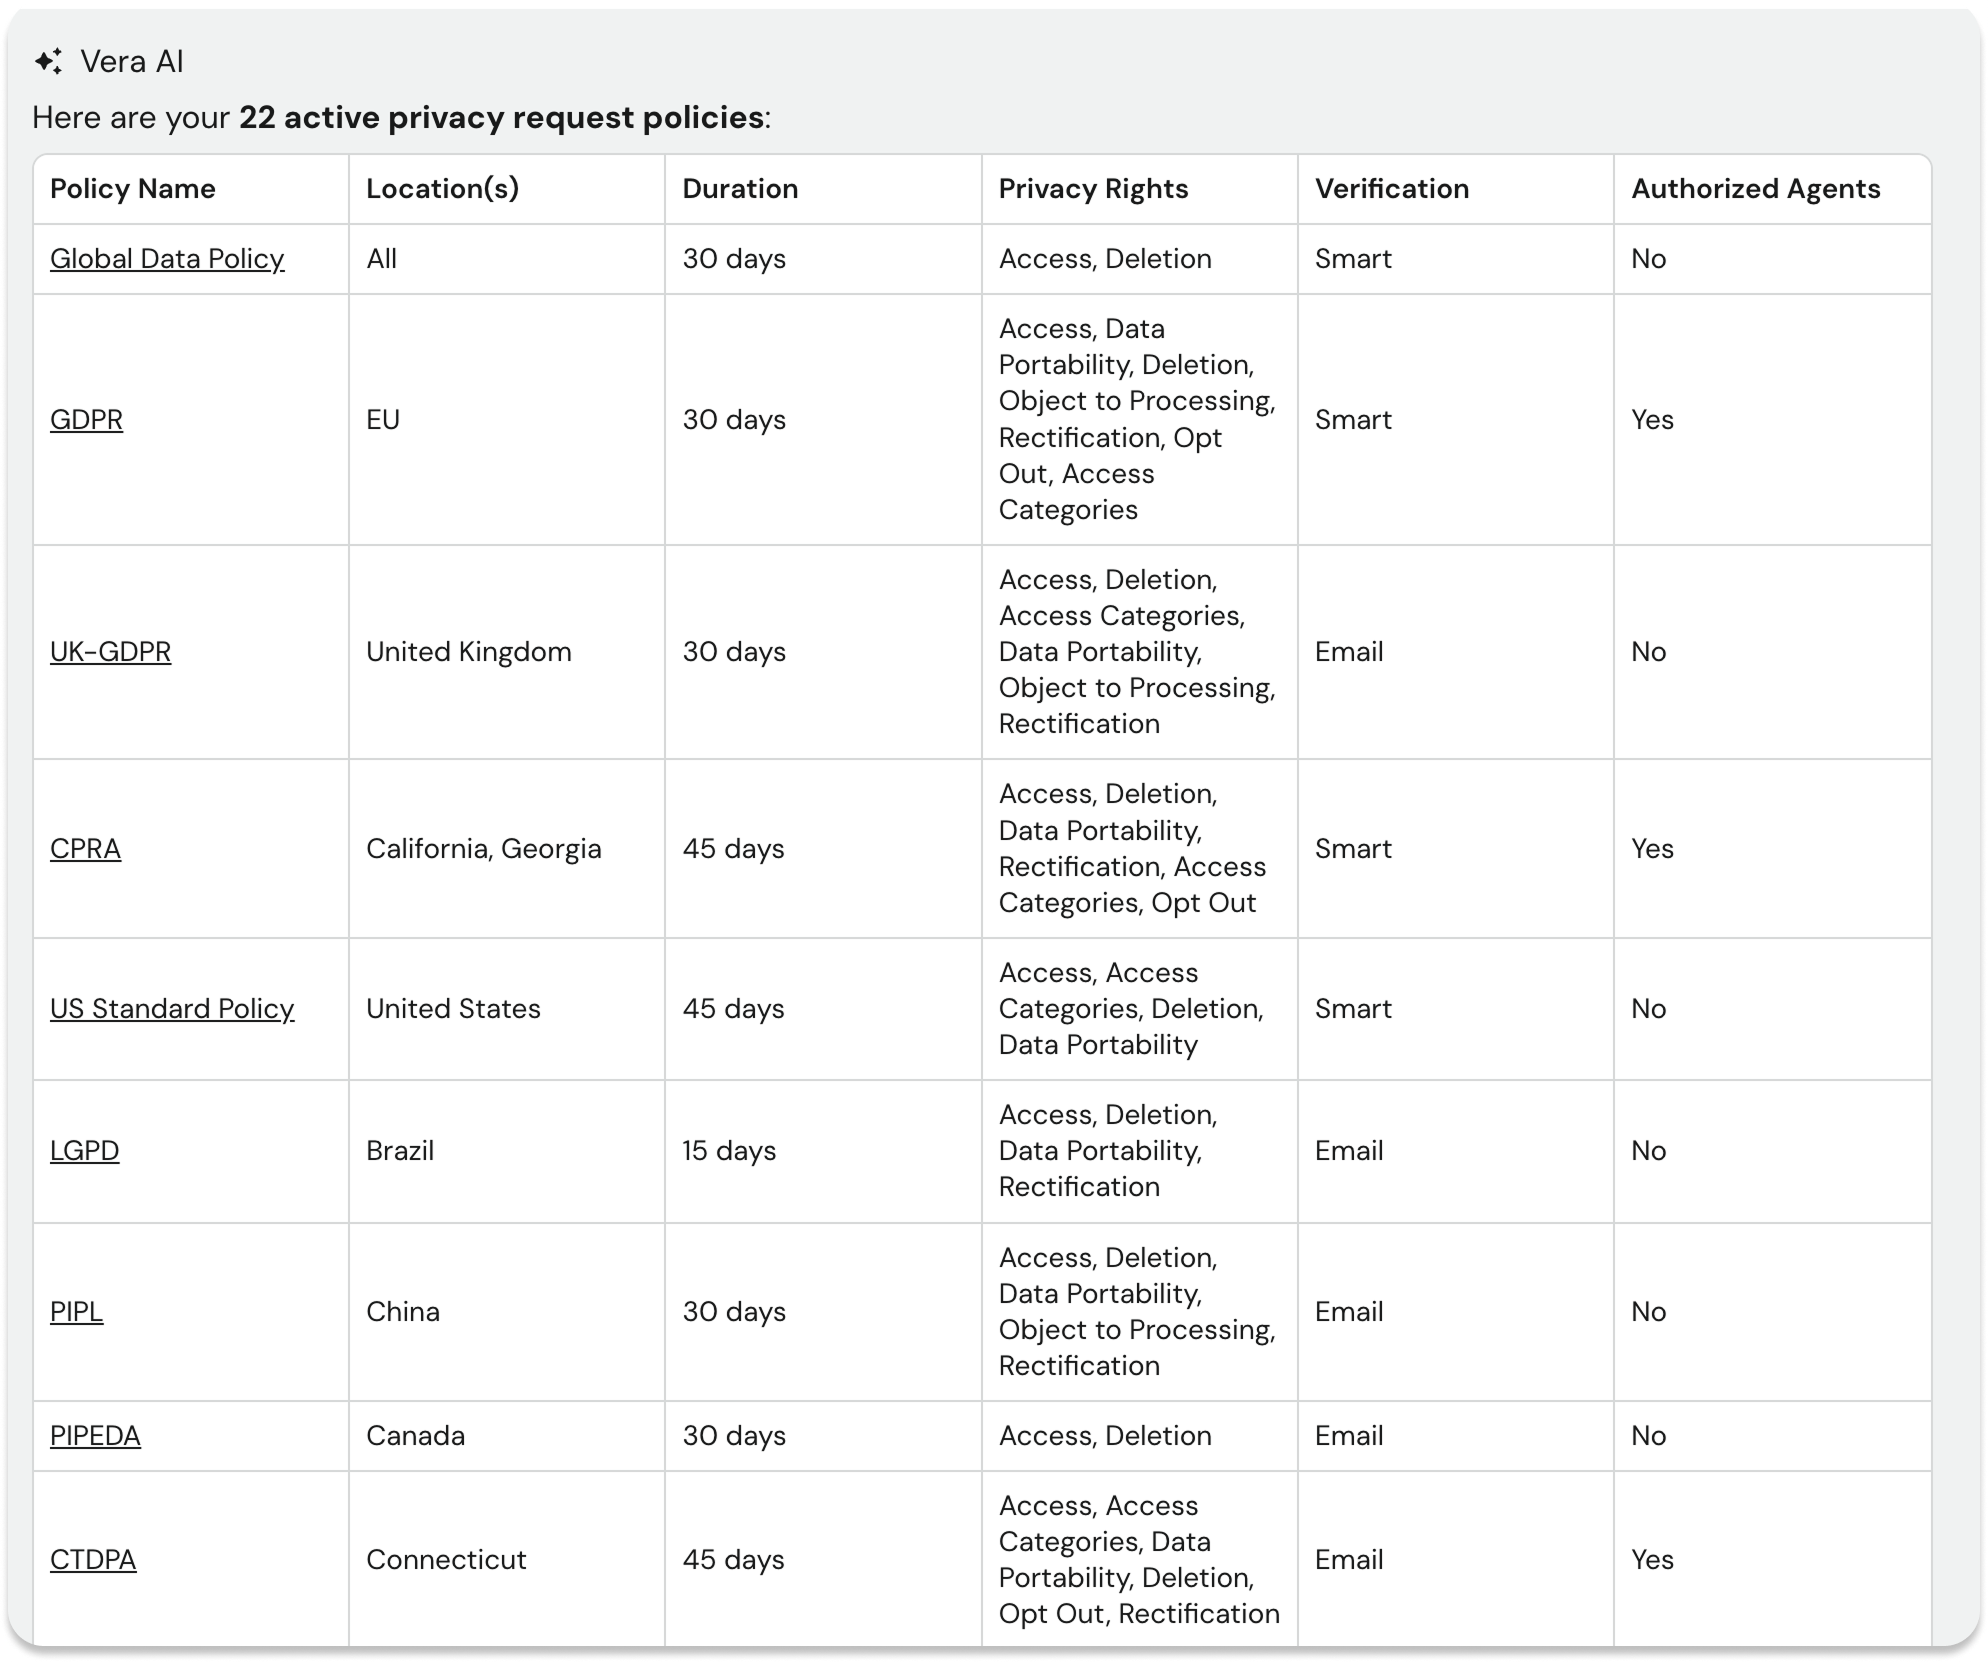Viewport: 1988px width, 1662px height.
Task: Select the LGPD policy link
Action: pos(84,1151)
